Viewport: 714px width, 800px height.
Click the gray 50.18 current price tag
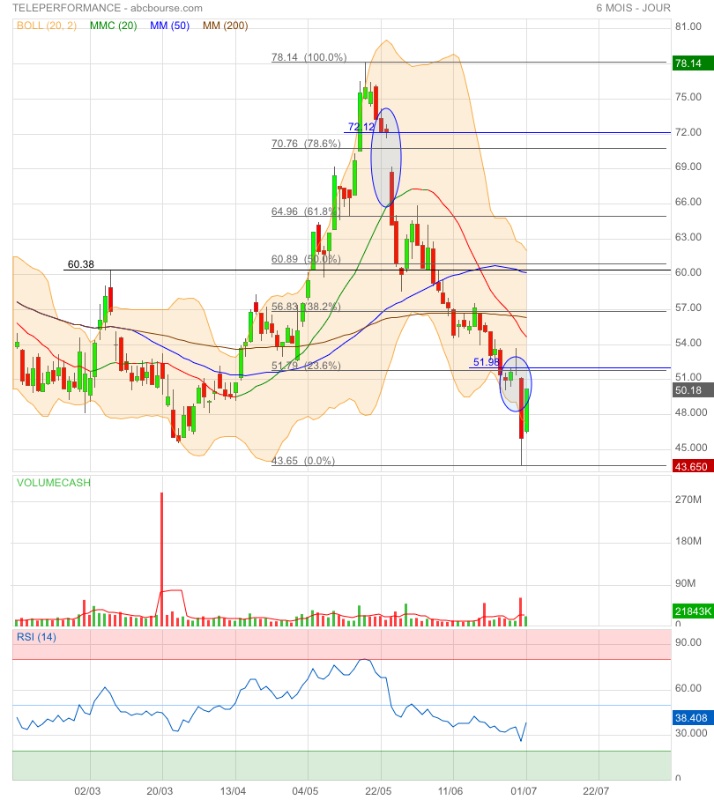(693, 390)
